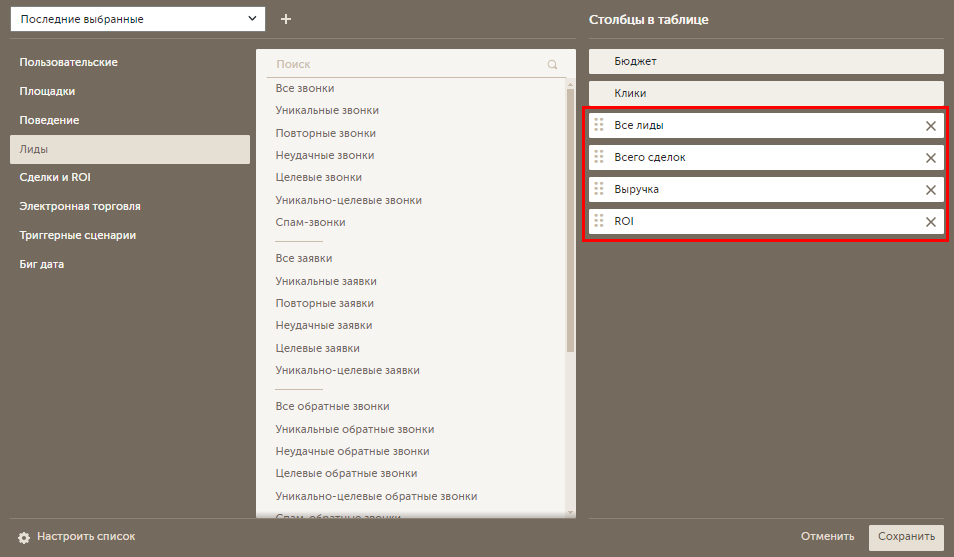Click the drag handle of the ROI column
Image resolution: width=954 pixels, height=557 pixels.
(x=599, y=221)
